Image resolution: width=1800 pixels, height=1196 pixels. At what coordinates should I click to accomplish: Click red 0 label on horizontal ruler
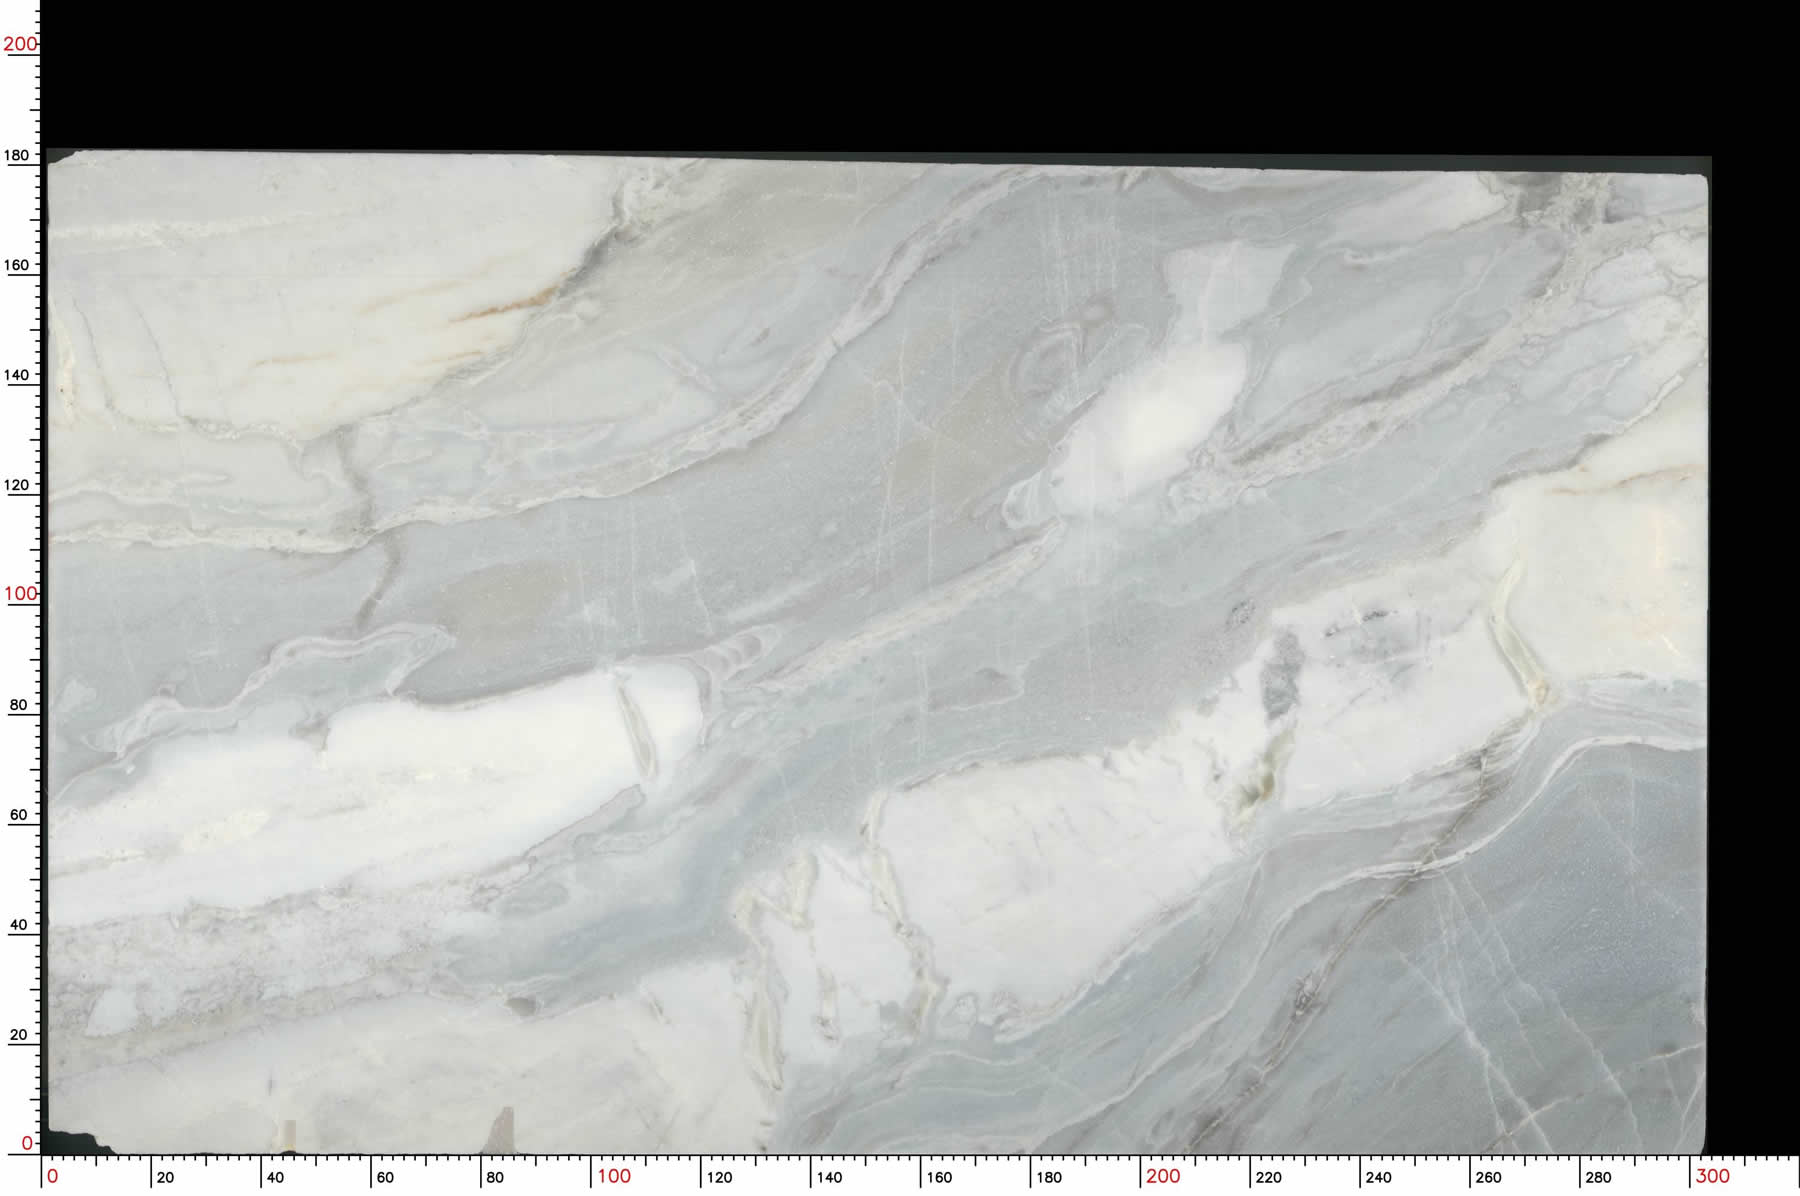(x=53, y=1177)
